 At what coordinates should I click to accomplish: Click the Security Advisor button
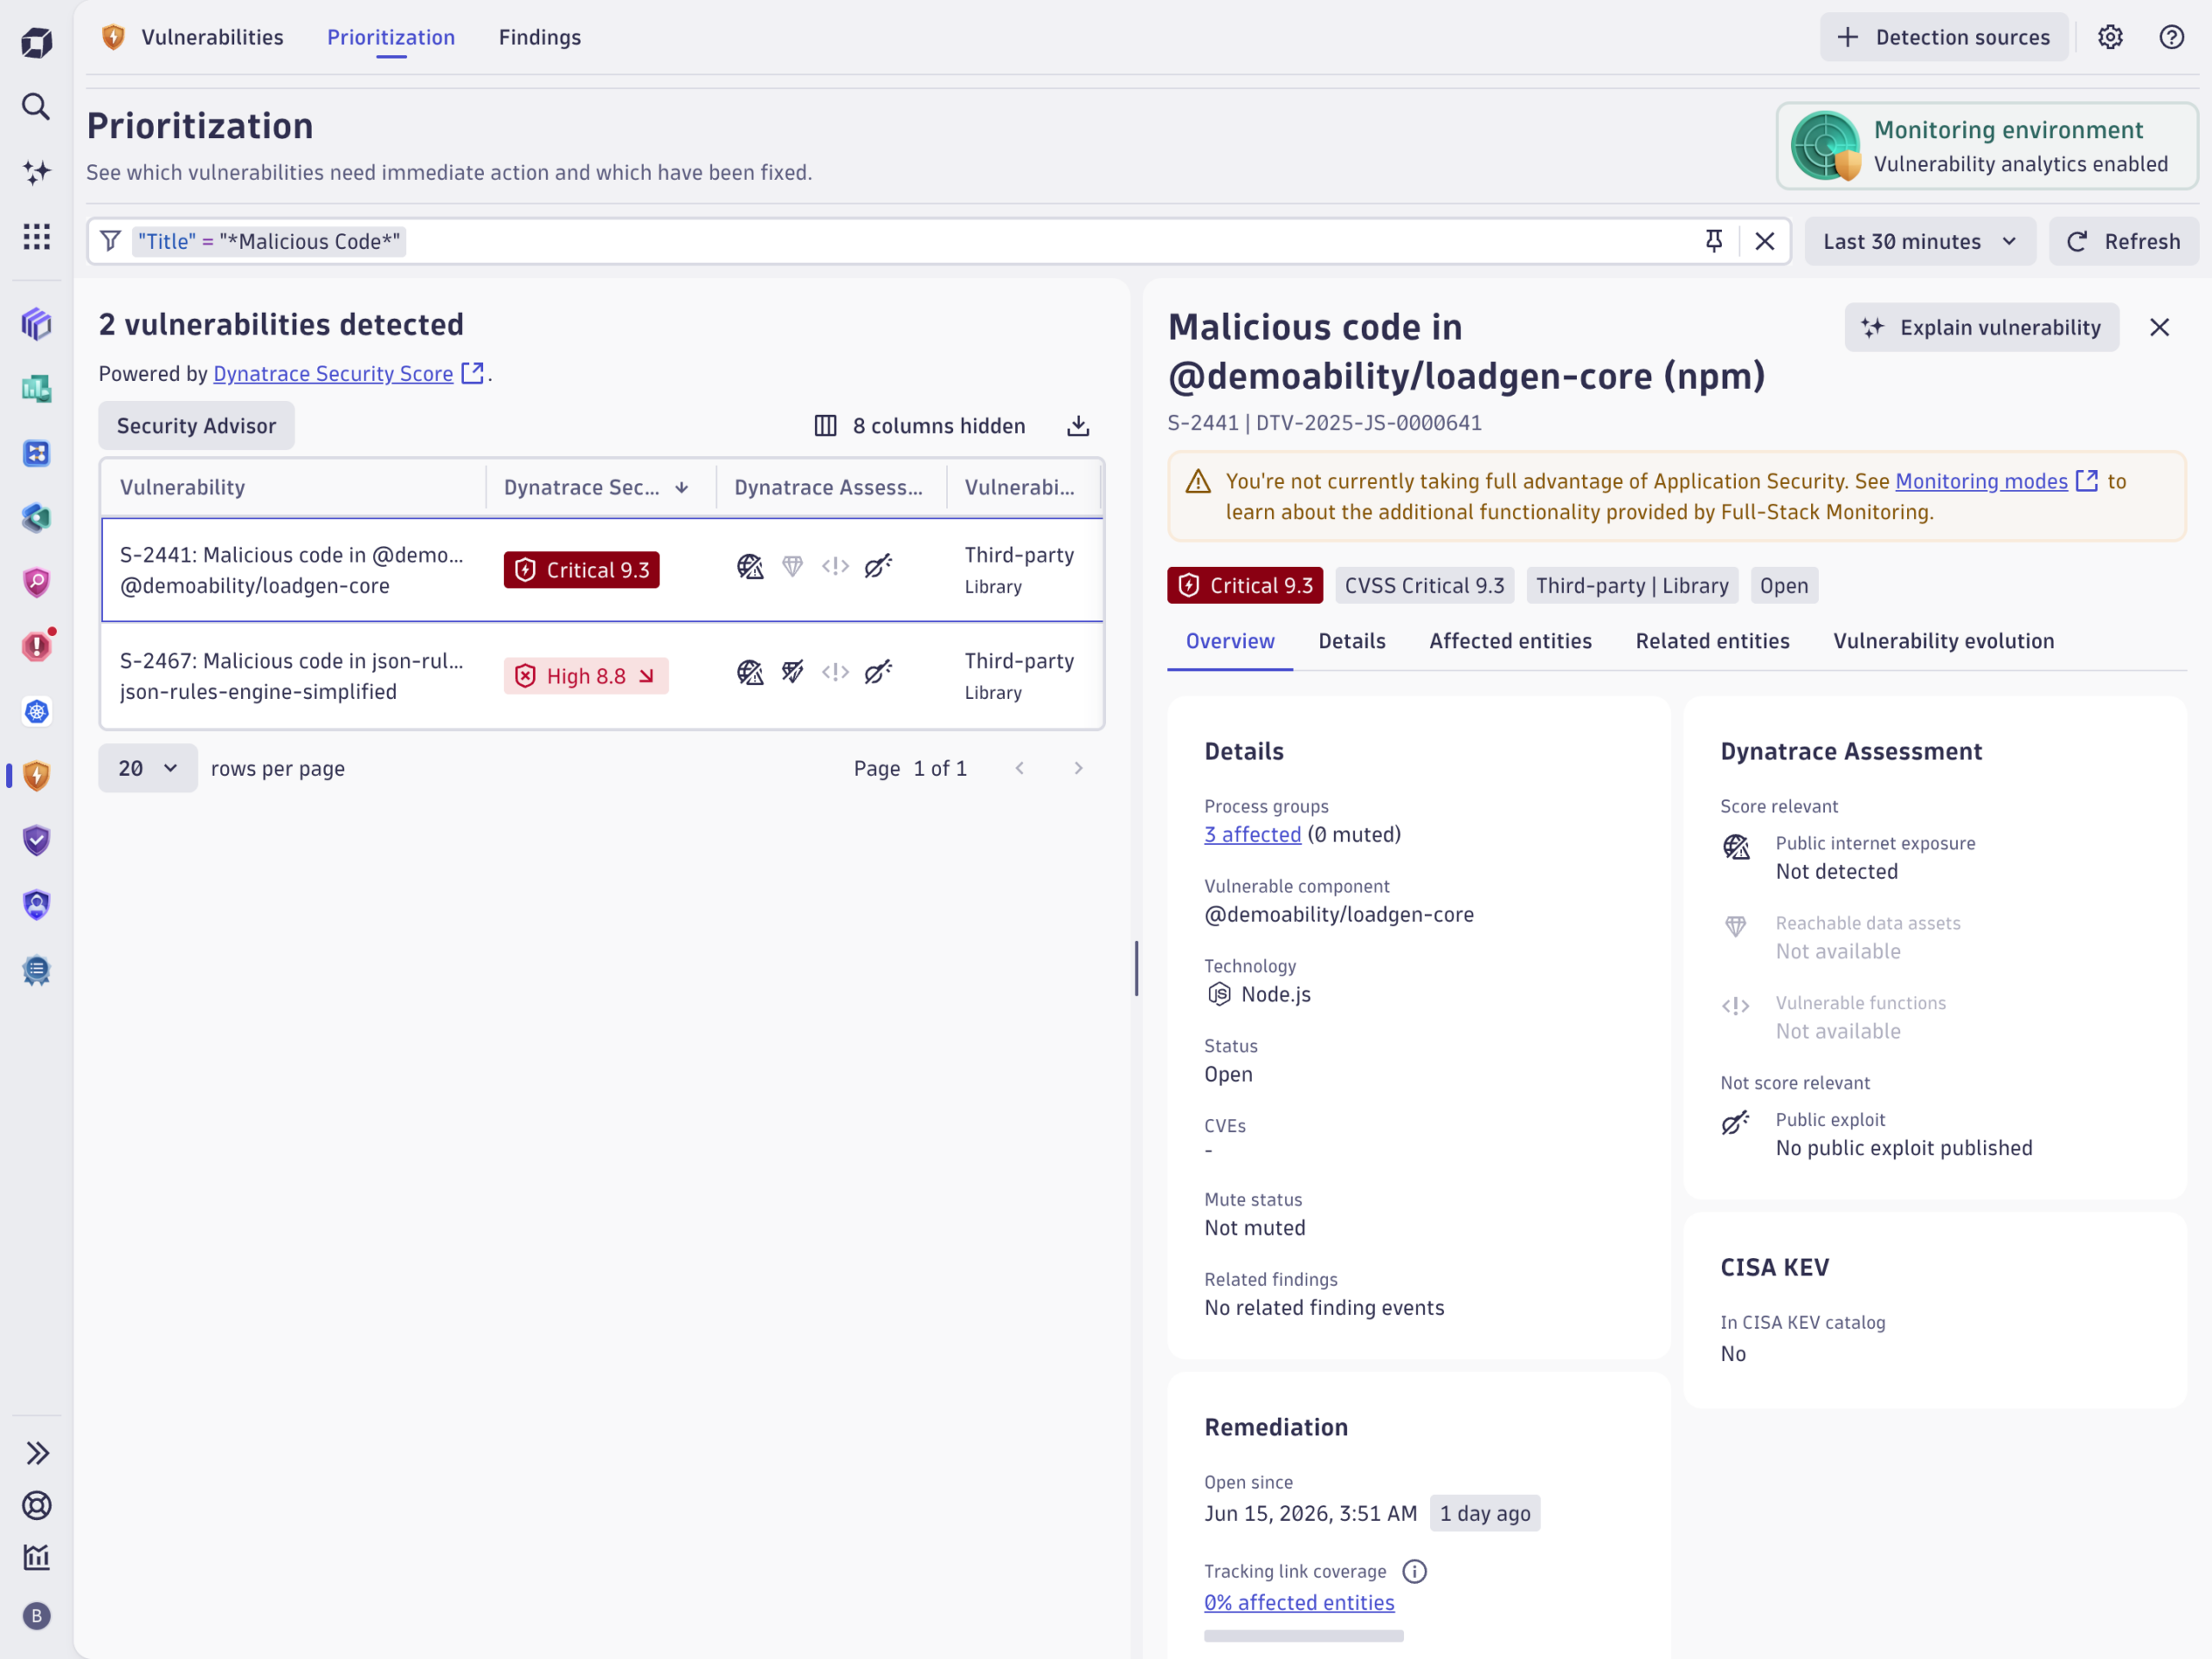(x=196, y=426)
